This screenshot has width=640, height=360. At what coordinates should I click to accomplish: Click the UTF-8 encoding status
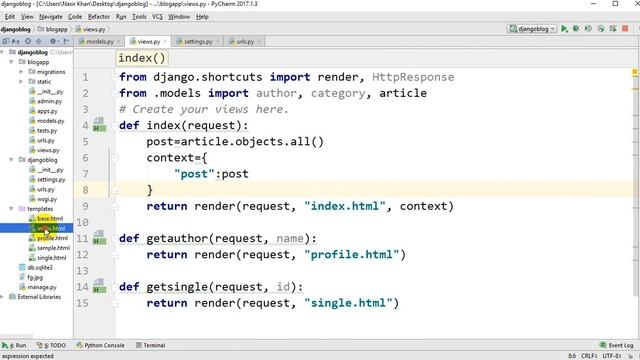point(612,356)
